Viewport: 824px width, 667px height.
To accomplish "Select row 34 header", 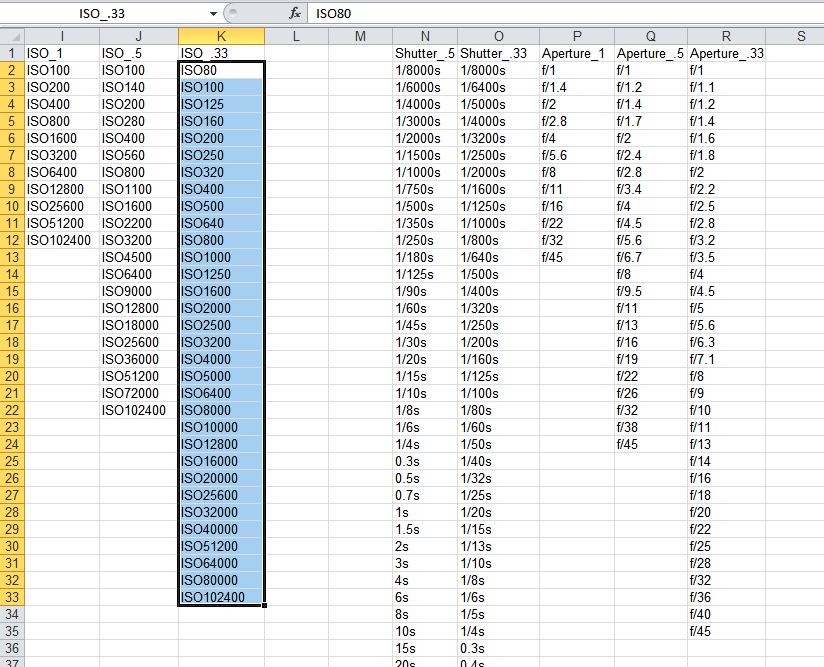I will coord(12,614).
